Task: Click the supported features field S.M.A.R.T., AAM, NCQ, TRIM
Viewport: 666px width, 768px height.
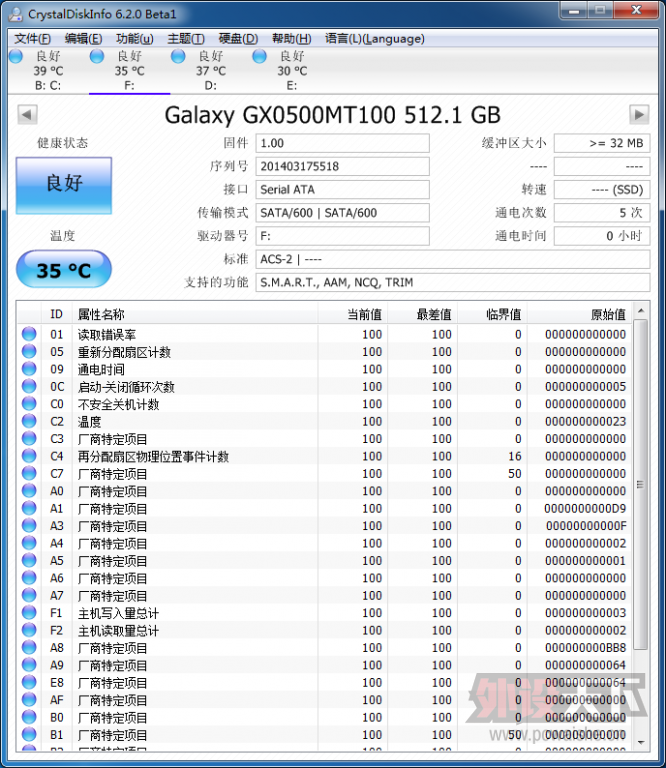Action: [452, 283]
